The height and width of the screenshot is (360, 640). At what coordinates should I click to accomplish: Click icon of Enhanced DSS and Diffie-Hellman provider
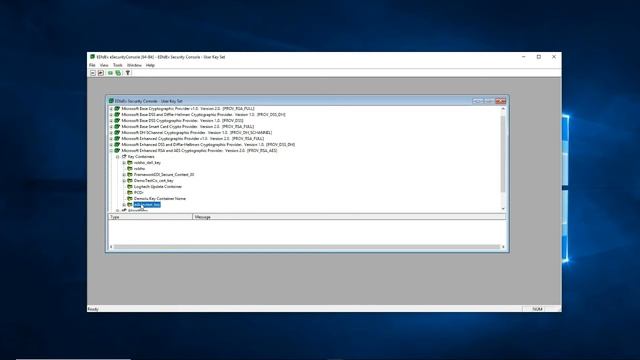click(117, 144)
